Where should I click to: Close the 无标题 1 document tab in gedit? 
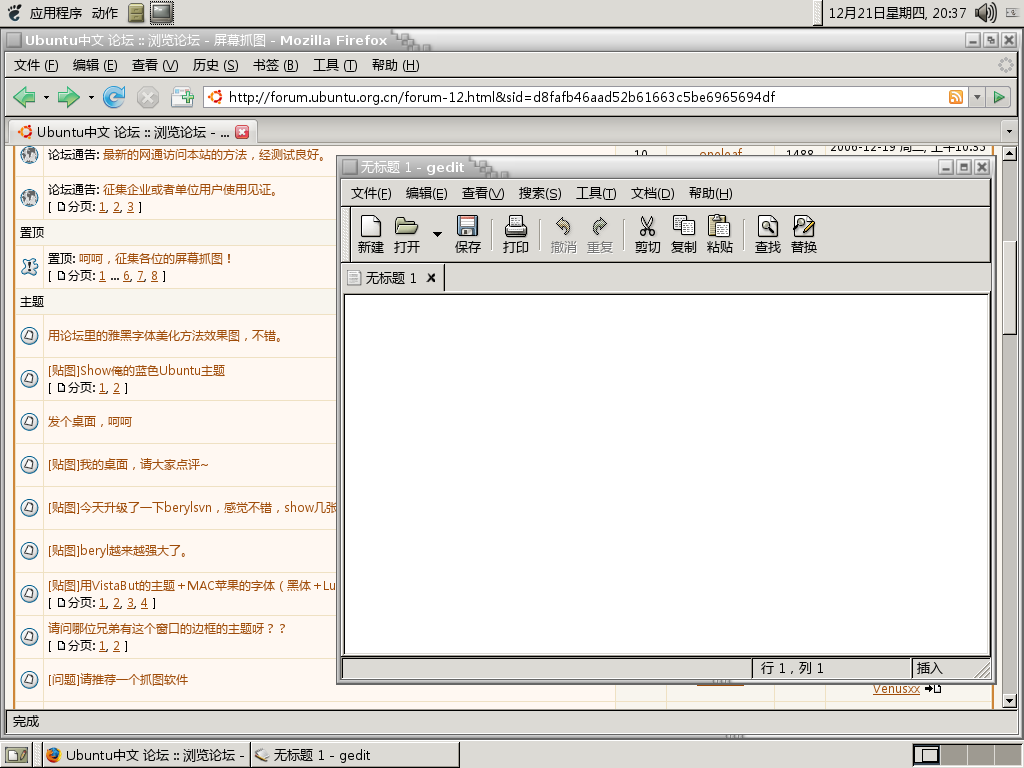[x=431, y=278]
